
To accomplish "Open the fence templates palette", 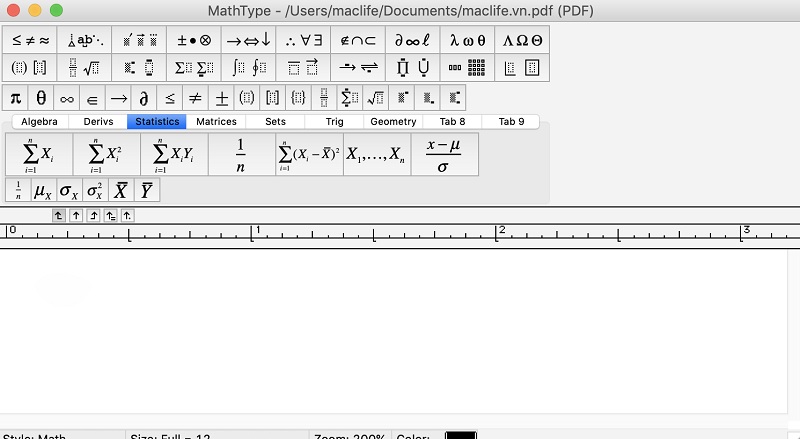I will point(30,67).
